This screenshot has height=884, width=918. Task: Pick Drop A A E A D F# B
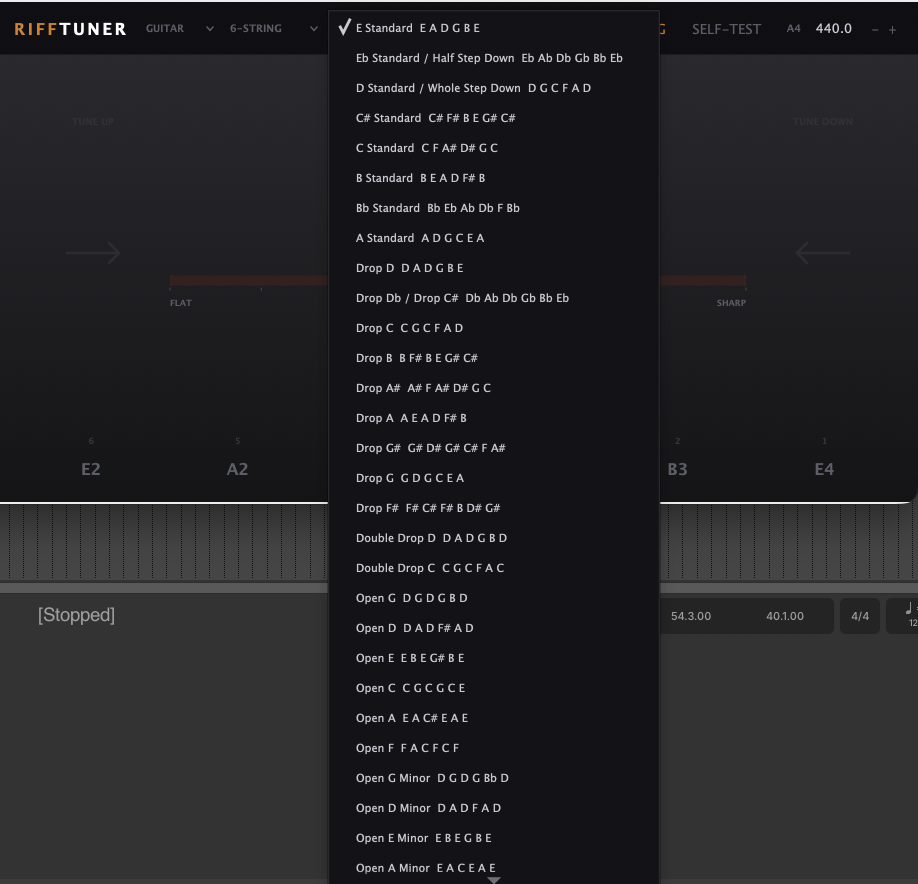[494, 418]
